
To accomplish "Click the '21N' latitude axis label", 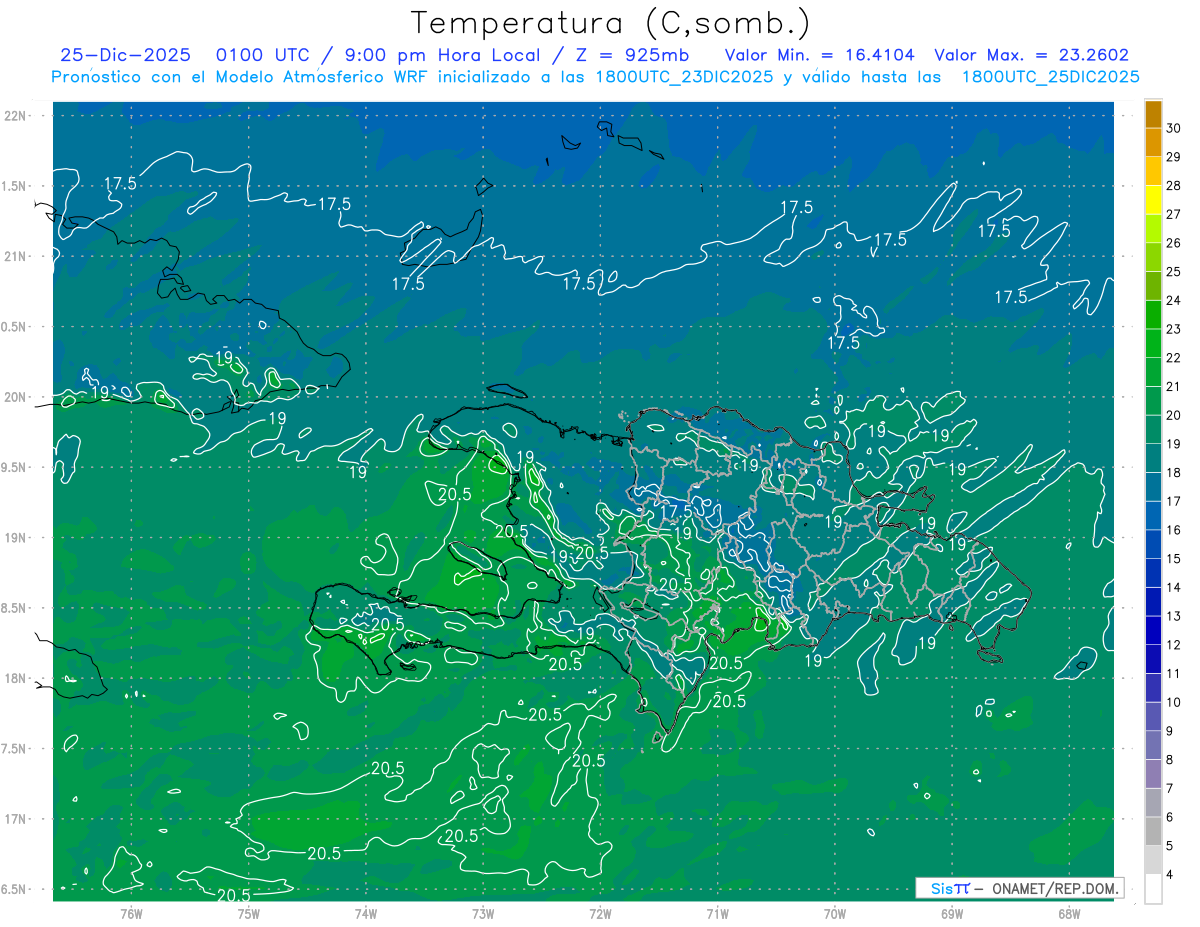I will 16,256.
